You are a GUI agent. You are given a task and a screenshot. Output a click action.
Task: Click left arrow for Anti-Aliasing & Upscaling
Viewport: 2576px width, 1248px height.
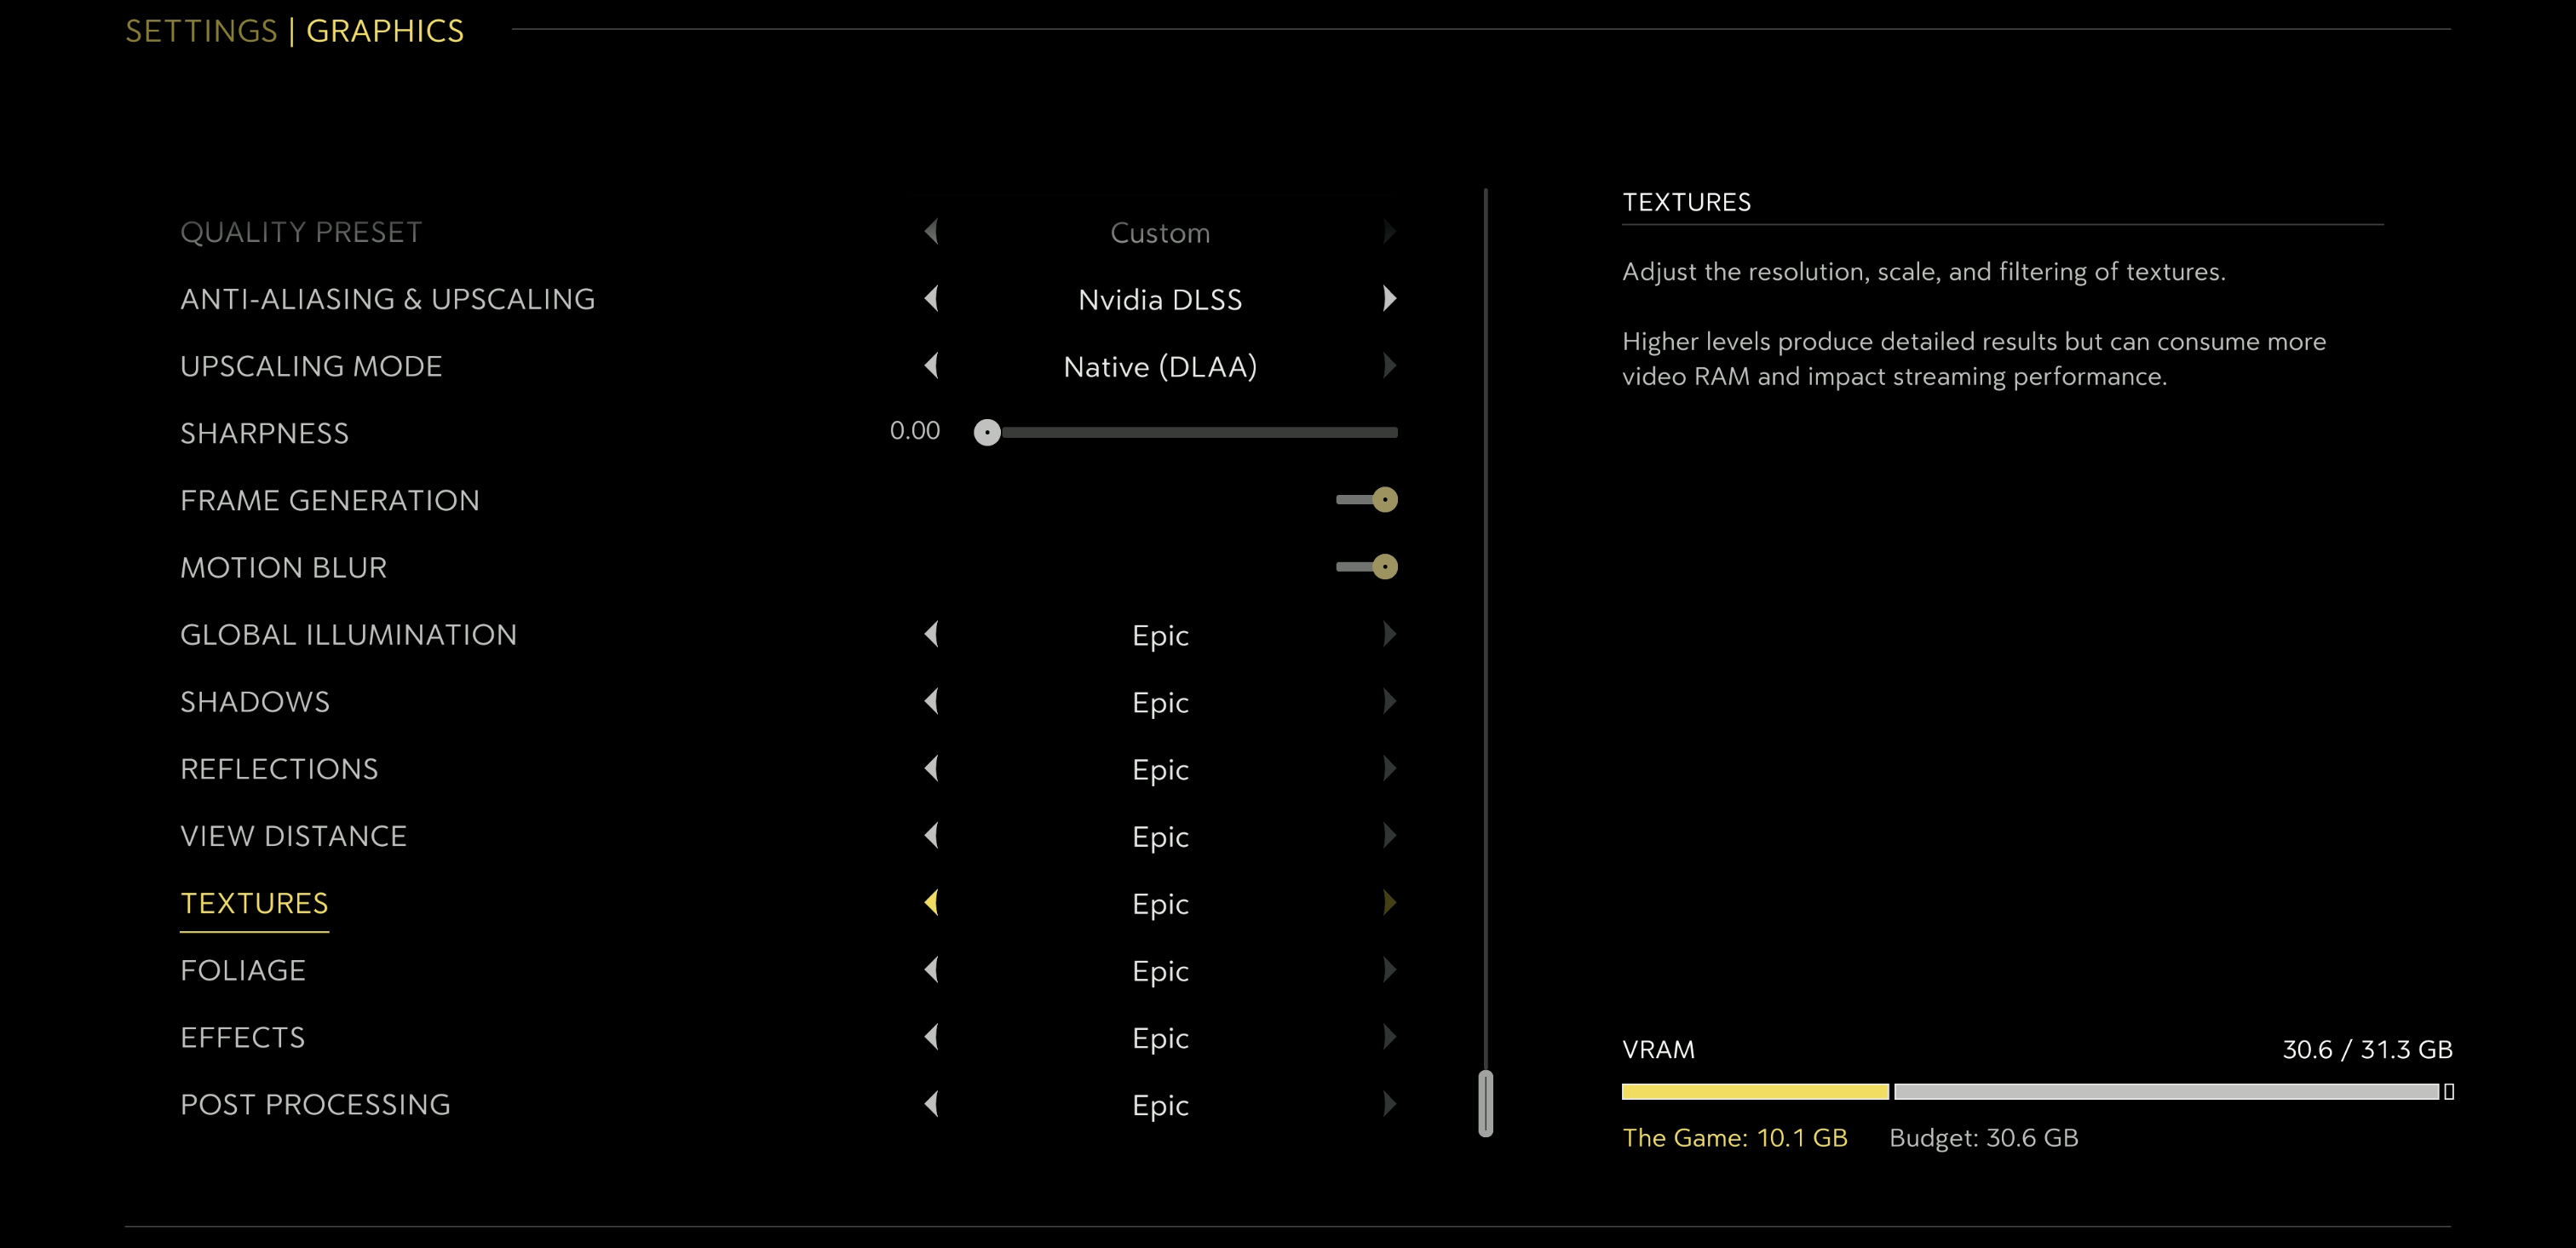pos(932,298)
